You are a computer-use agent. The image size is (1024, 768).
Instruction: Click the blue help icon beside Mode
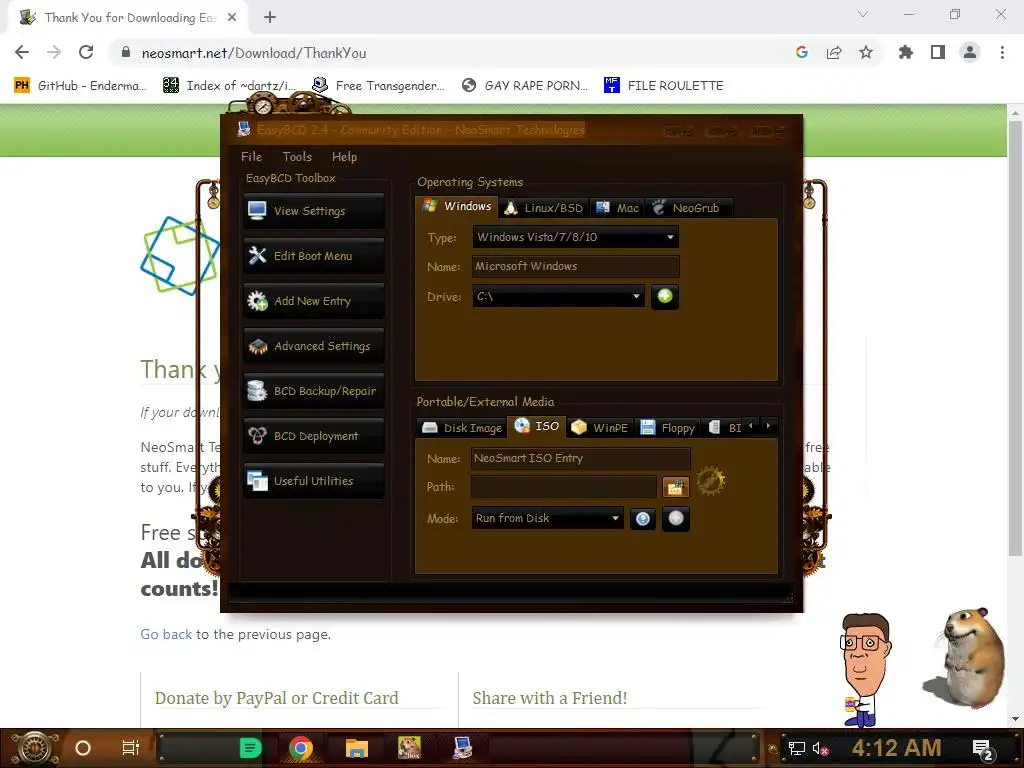tap(643, 519)
